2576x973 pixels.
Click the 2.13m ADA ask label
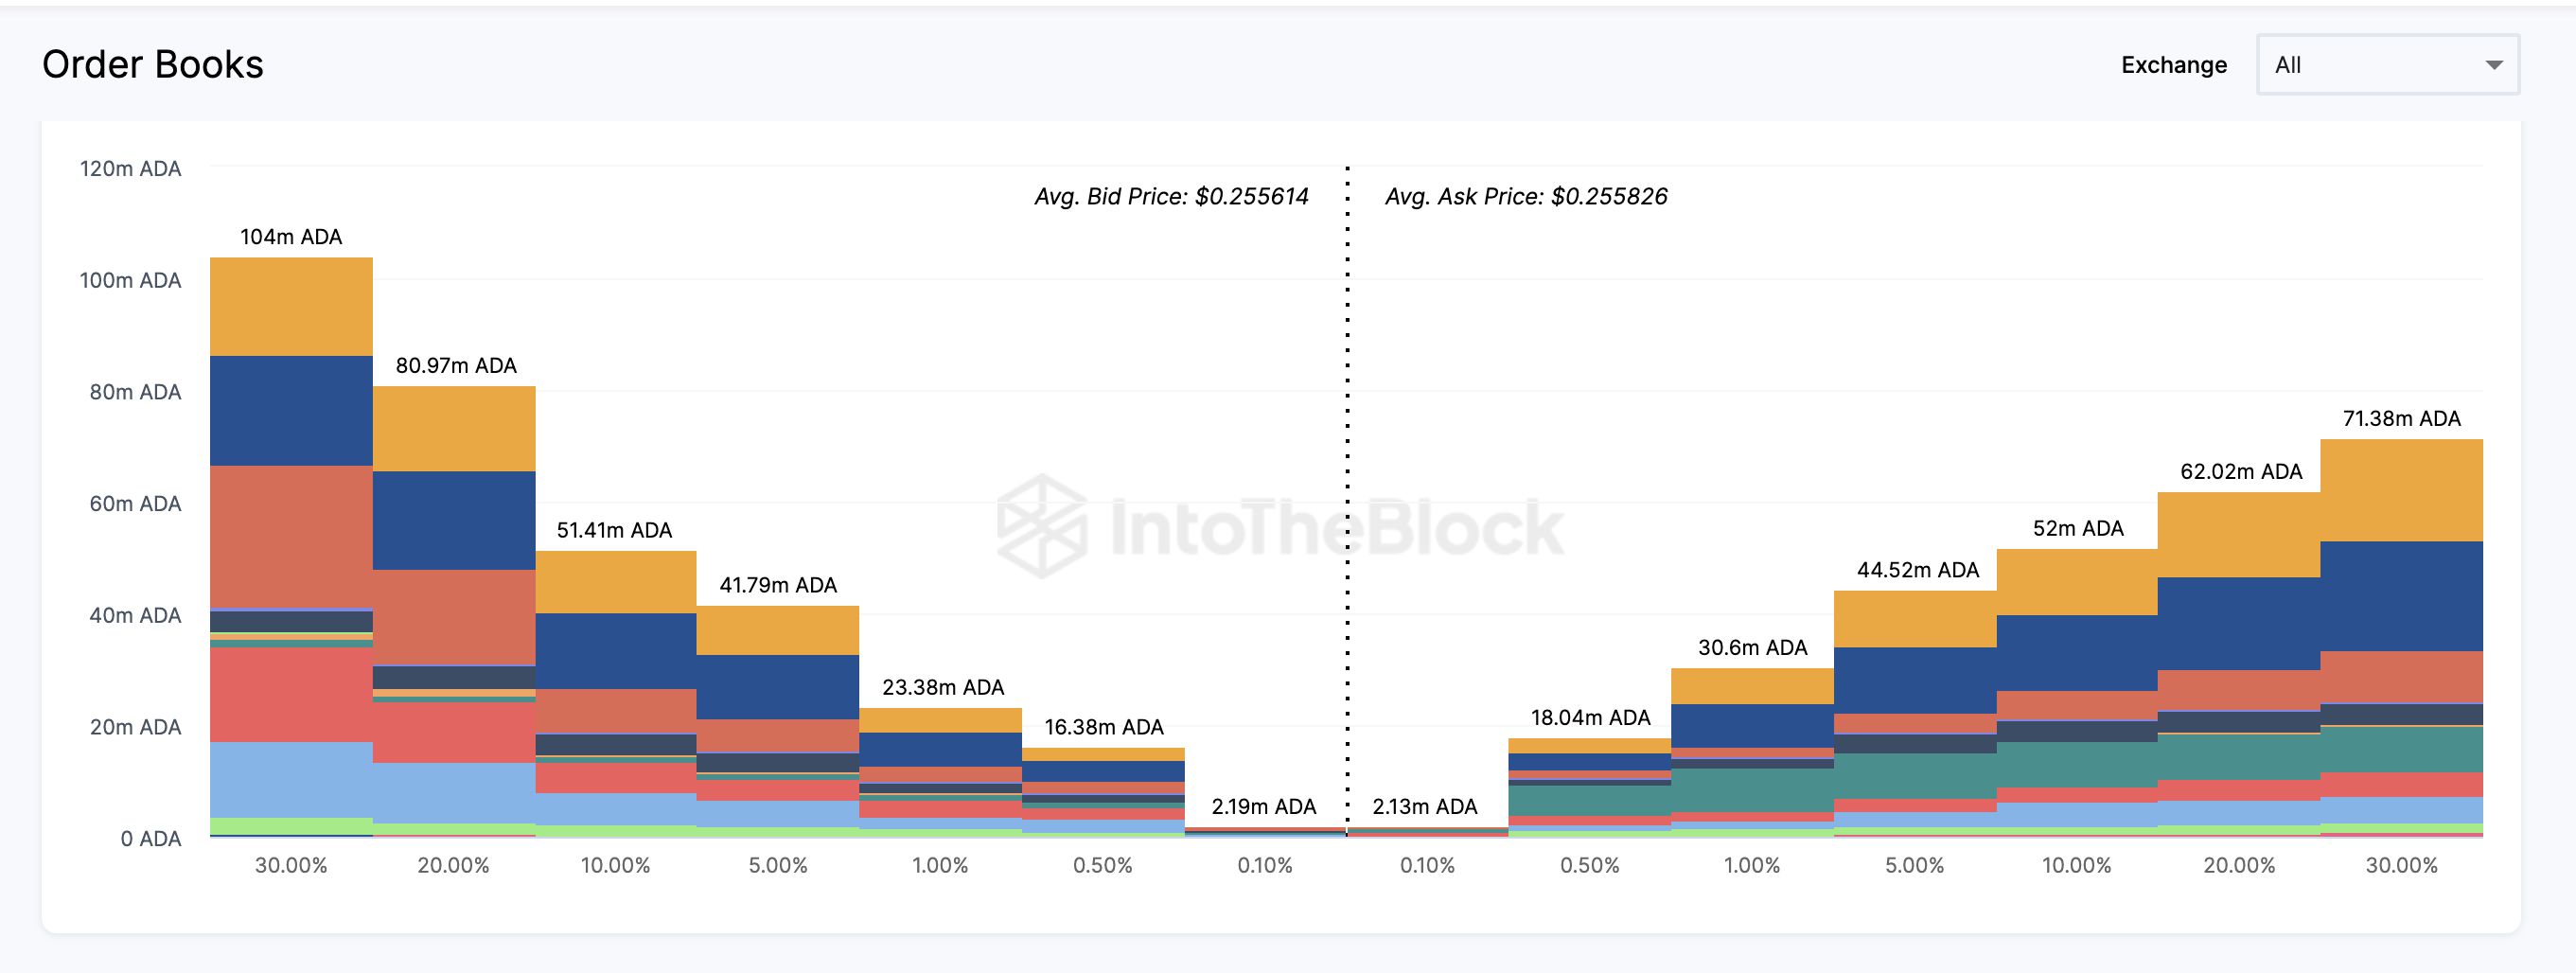click(1424, 807)
